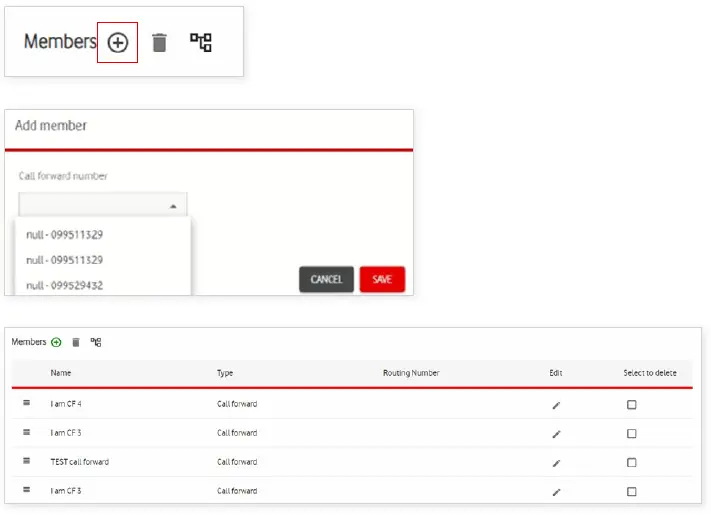Click the large trash icon in top panel

[x=159, y=43]
